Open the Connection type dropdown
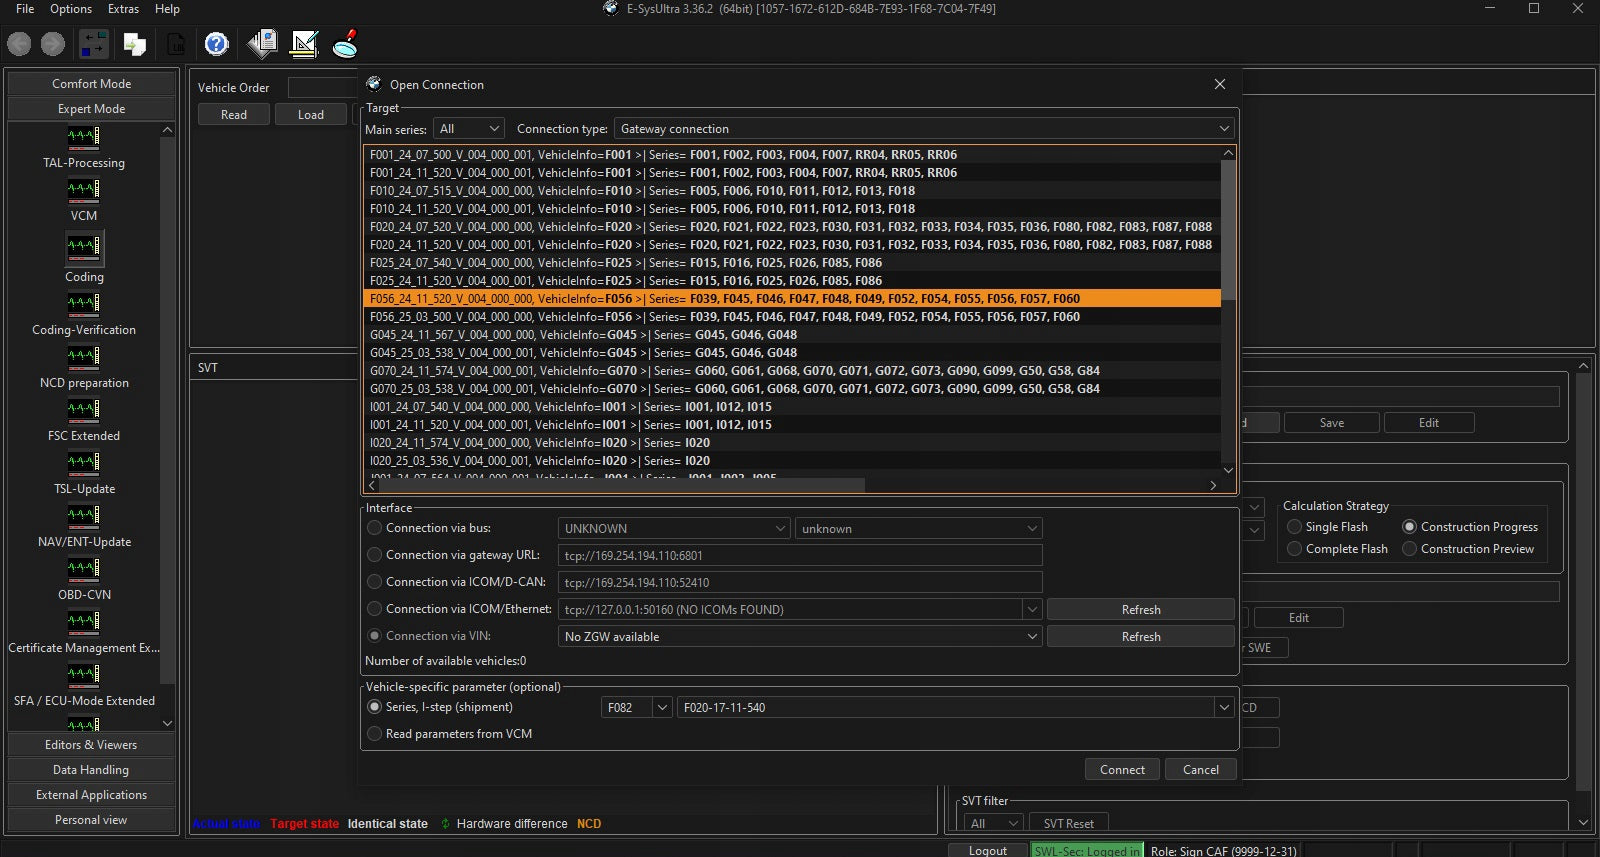 click(x=924, y=129)
